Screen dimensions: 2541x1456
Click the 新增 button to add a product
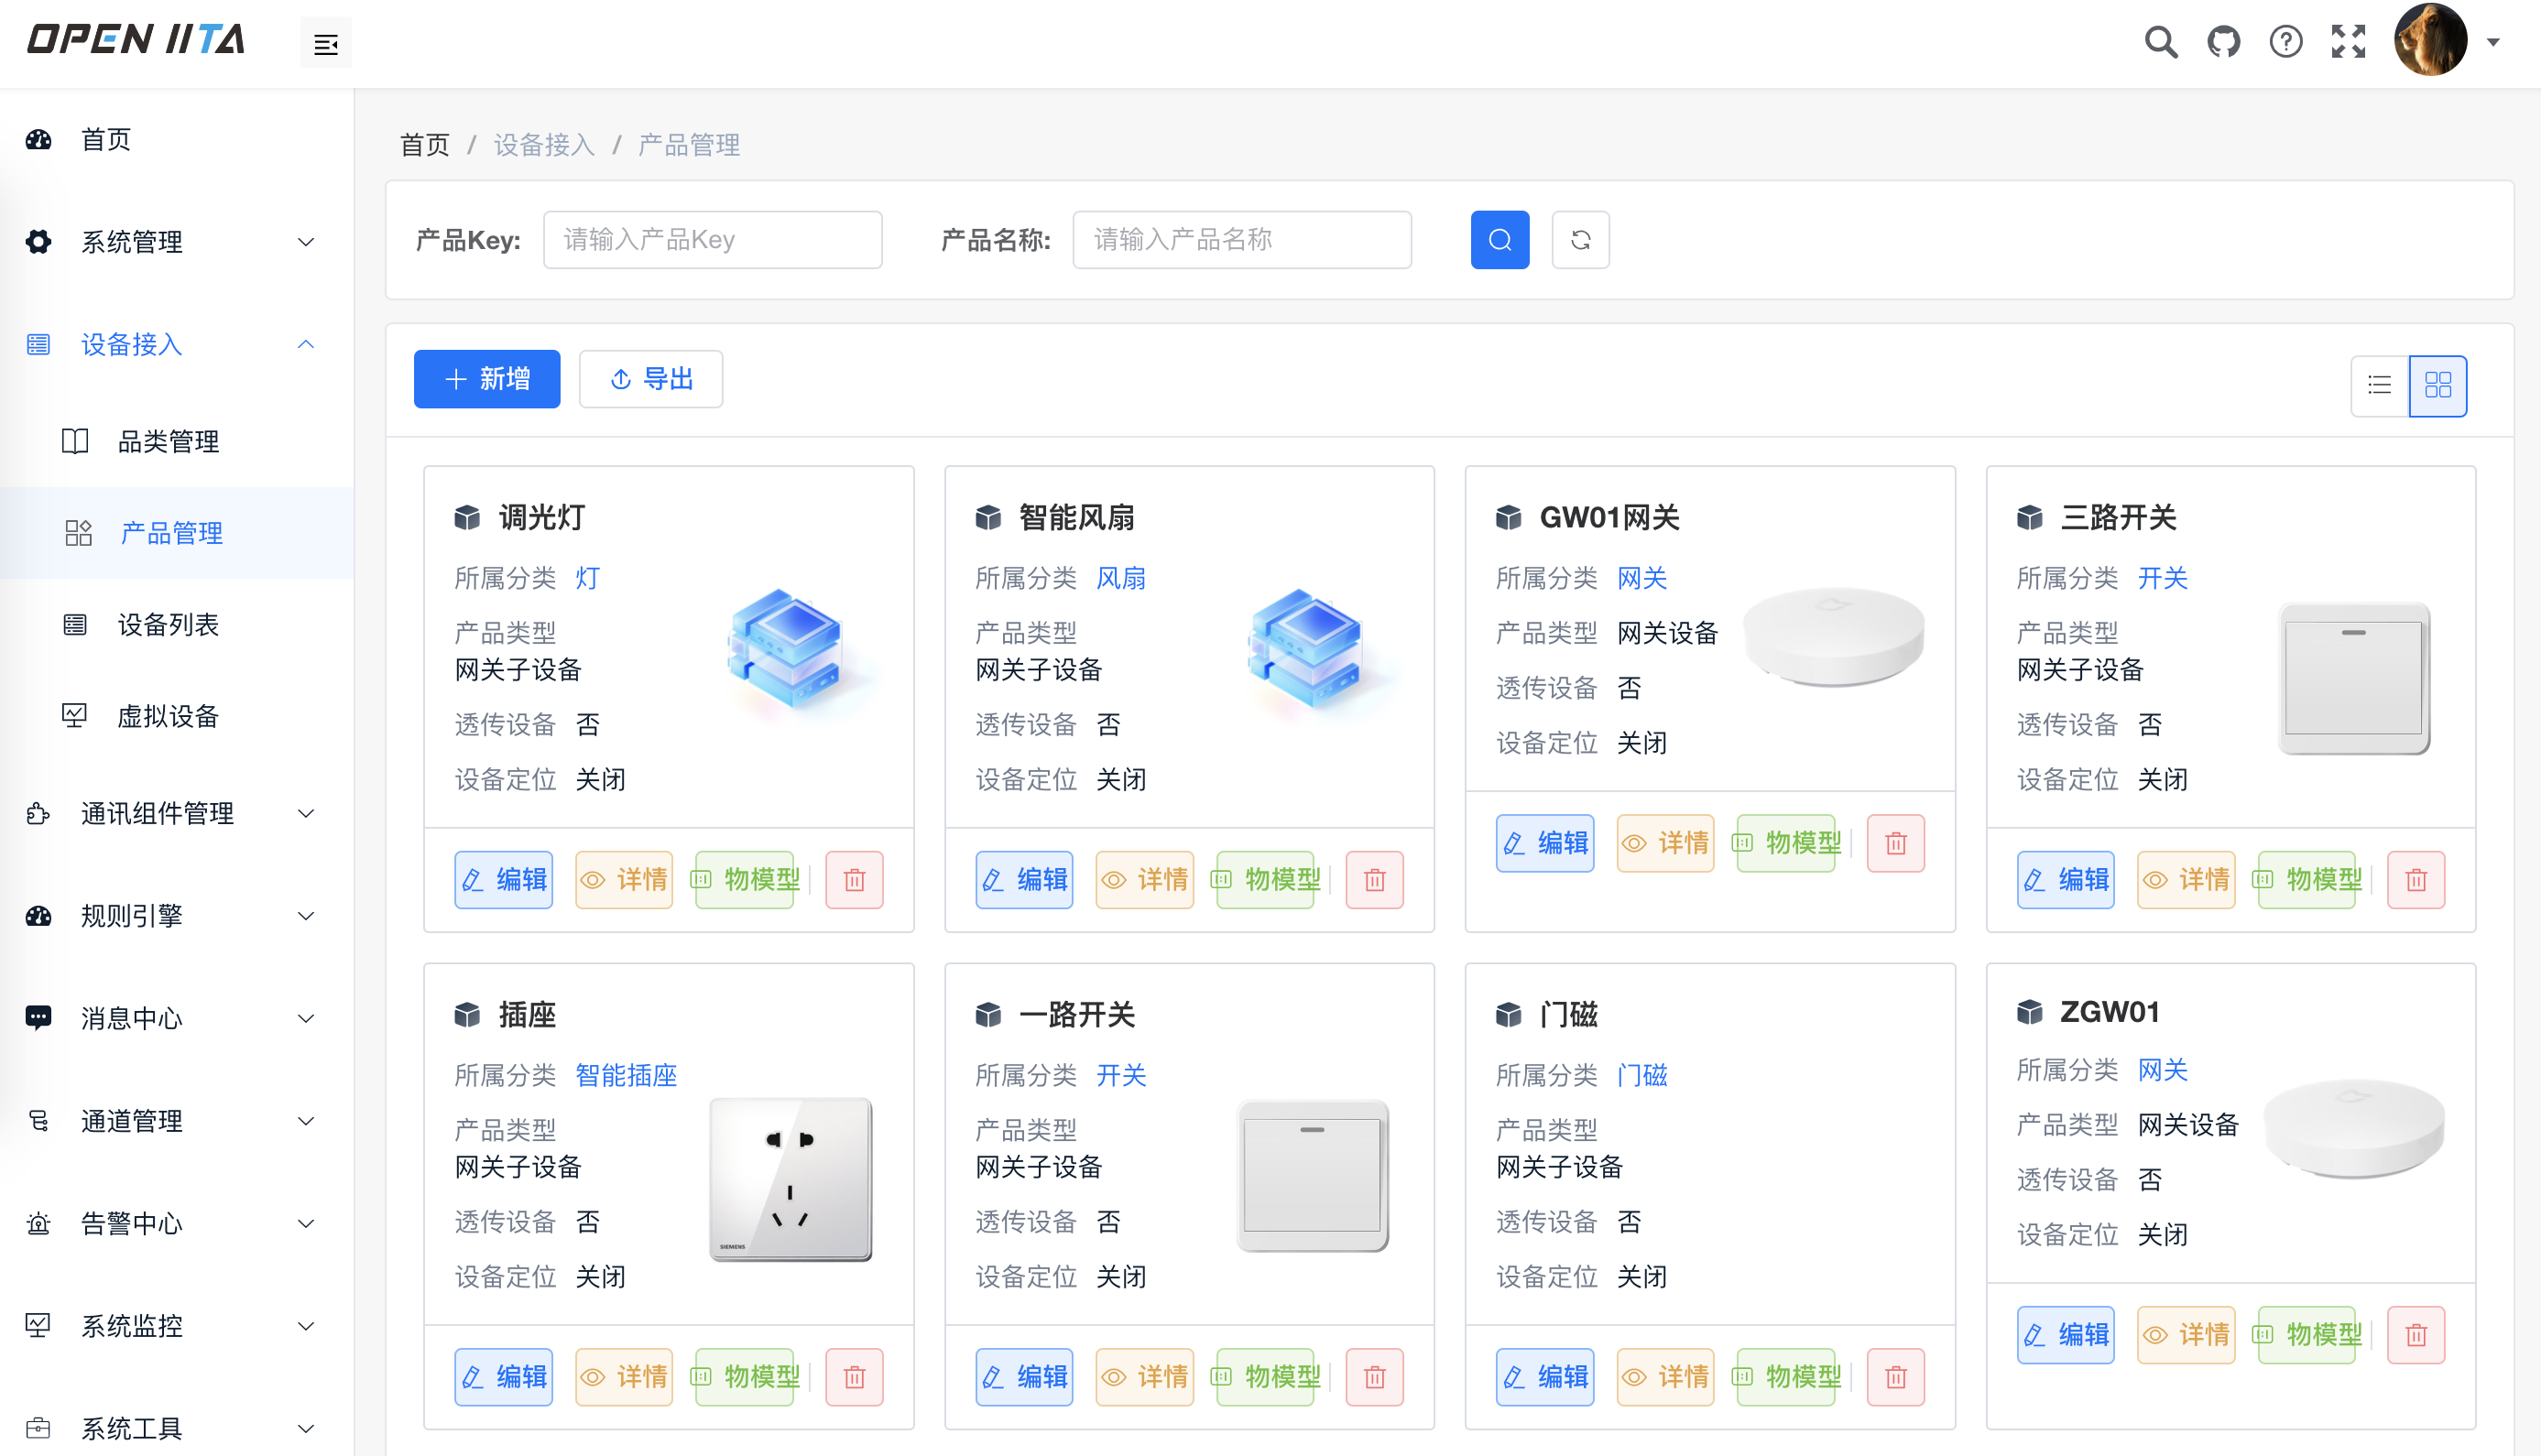coord(487,379)
